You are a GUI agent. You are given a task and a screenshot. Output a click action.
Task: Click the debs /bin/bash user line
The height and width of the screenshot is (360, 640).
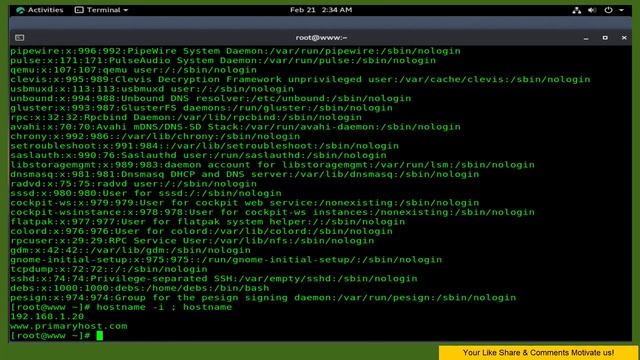[x=140, y=288]
